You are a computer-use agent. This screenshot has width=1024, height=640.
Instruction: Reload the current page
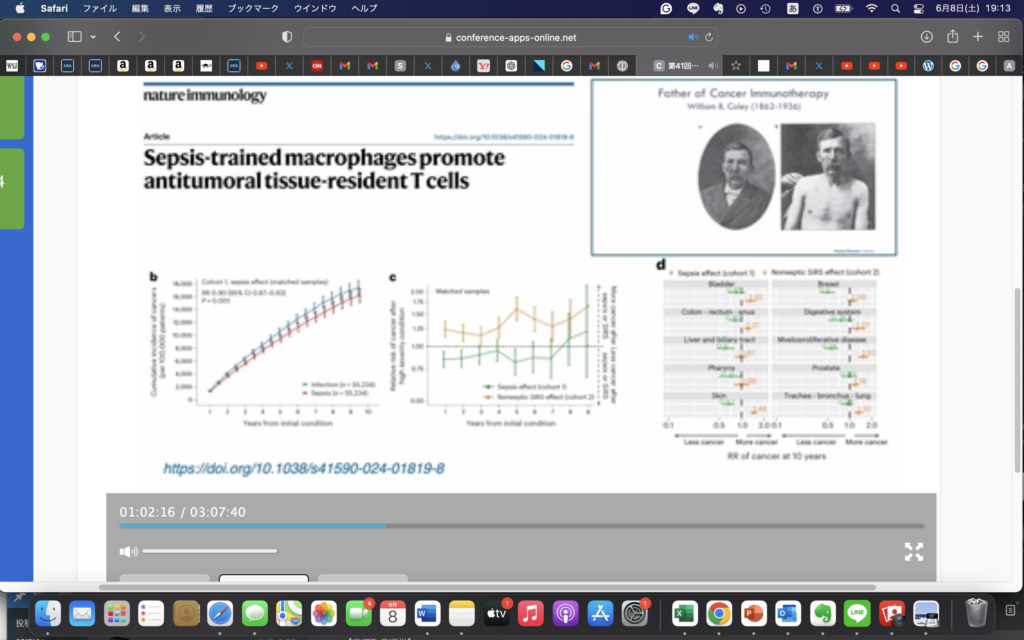(709, 37)
